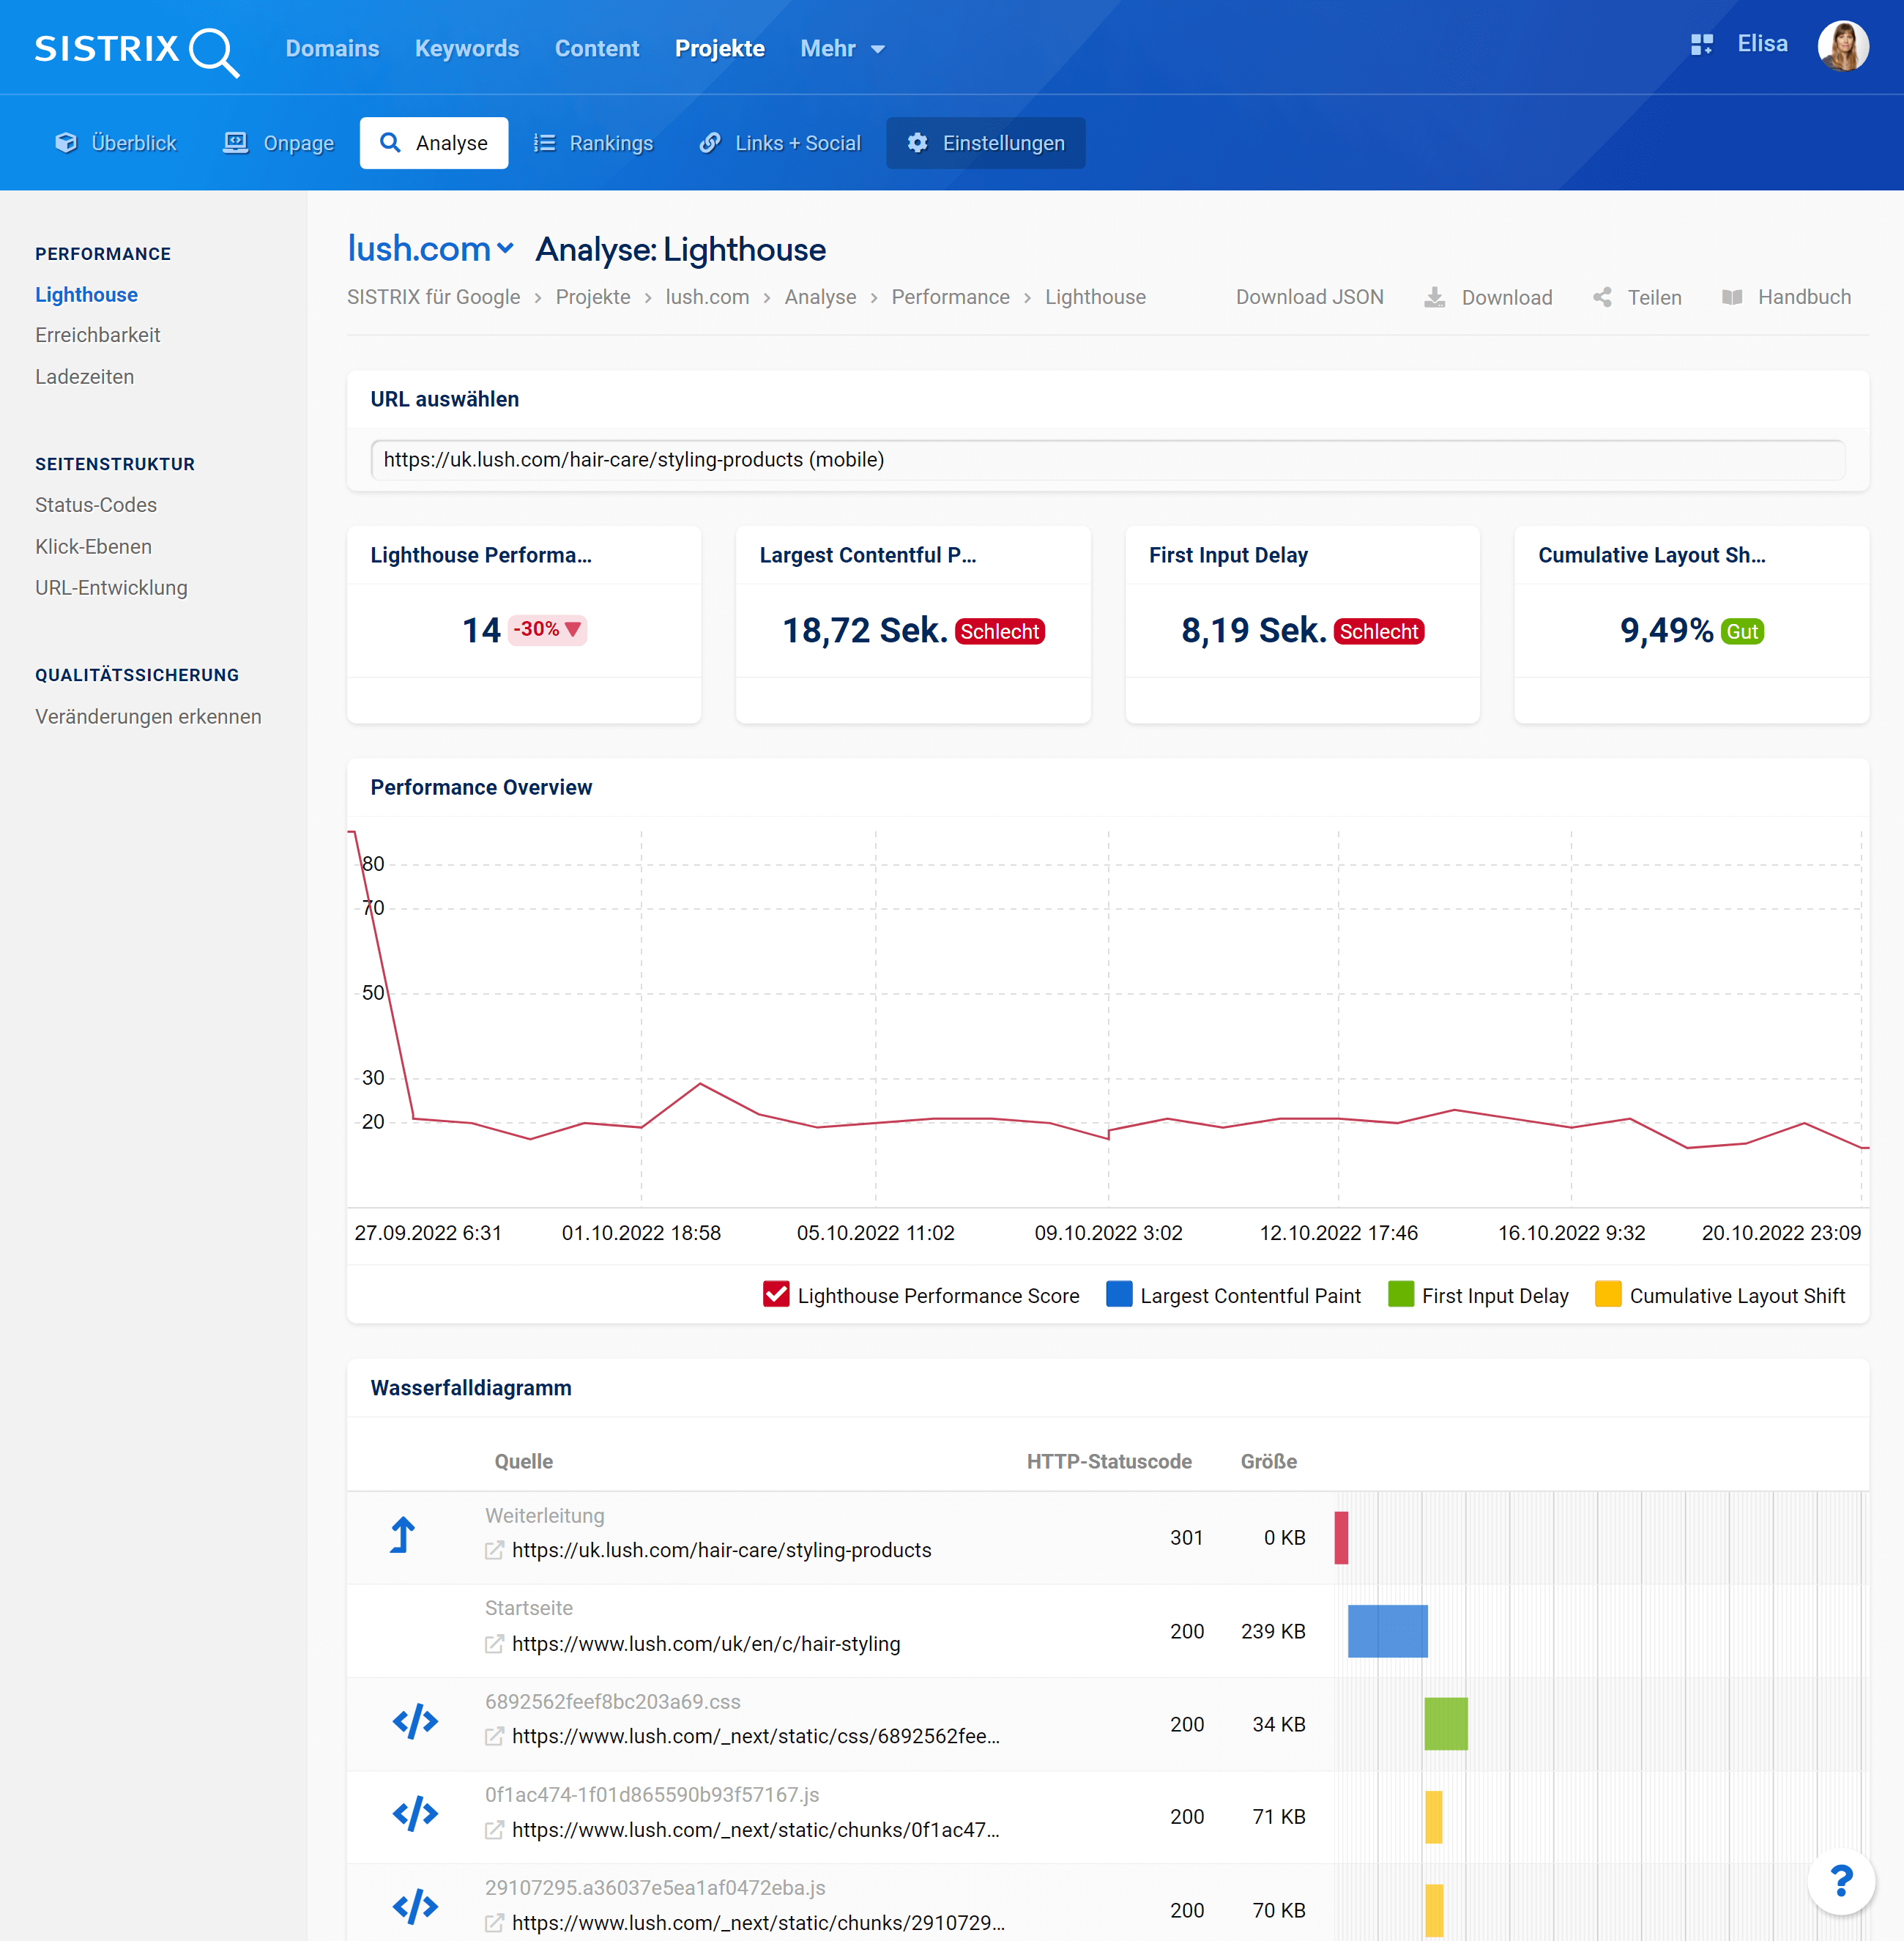Open Elisa's profile avatar
The width and height of the screenshot is (1904, 1941).
coord(1842,46)
